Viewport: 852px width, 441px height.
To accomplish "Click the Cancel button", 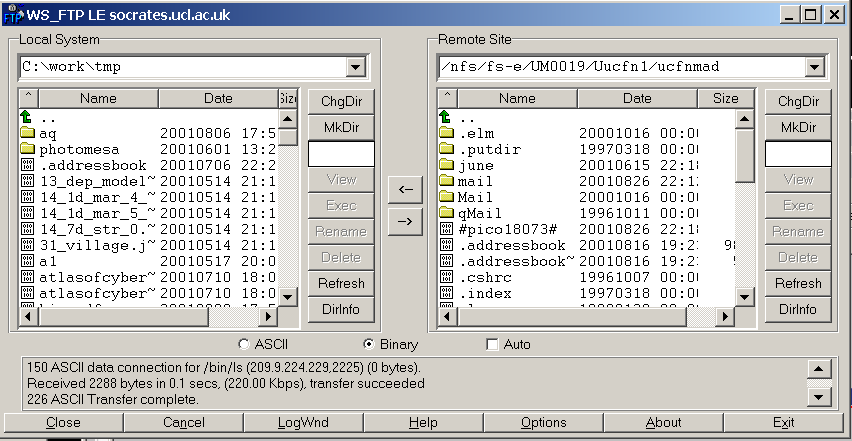I will [x=184, y=423].
